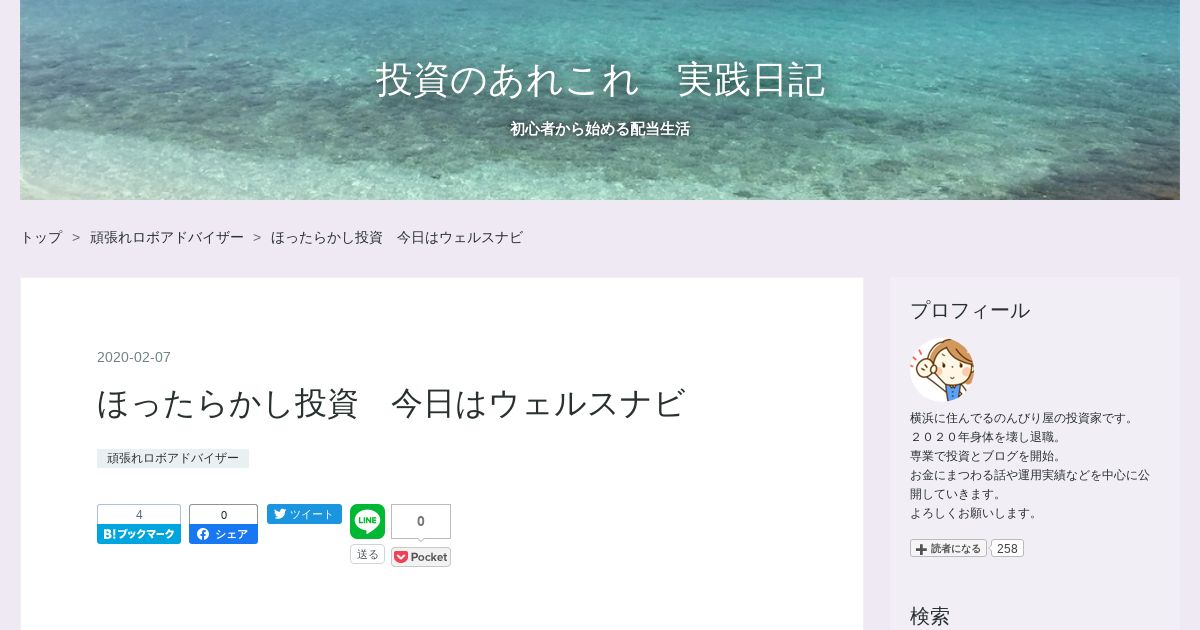This screenshot has width=1200, height=630.
Task: Click the green LINE icon
Action: point(367,521)
